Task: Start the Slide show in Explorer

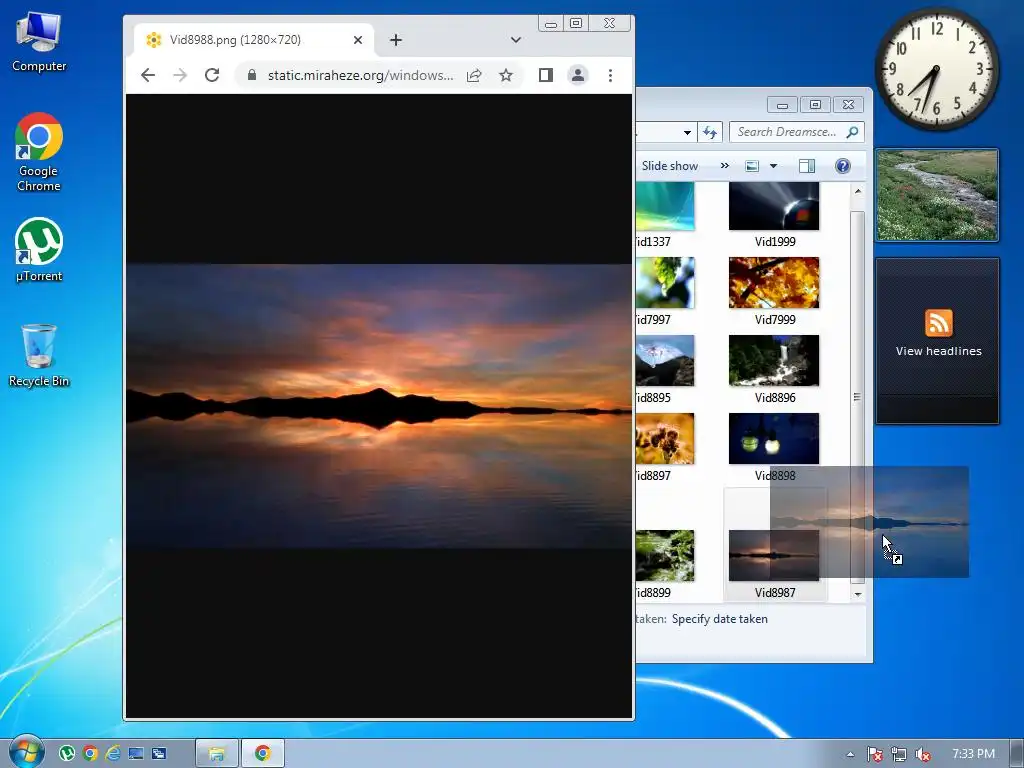Action: (x=670, y=166)
